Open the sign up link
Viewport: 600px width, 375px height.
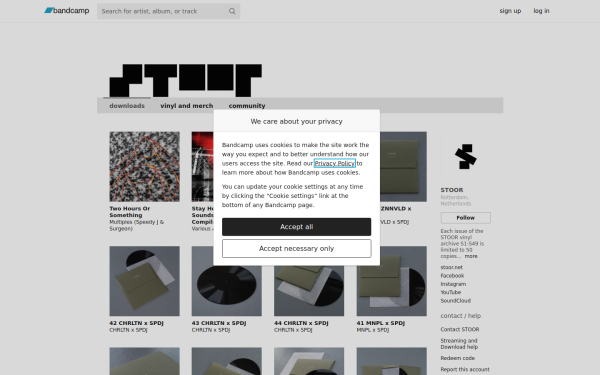(x=510, y=11)
